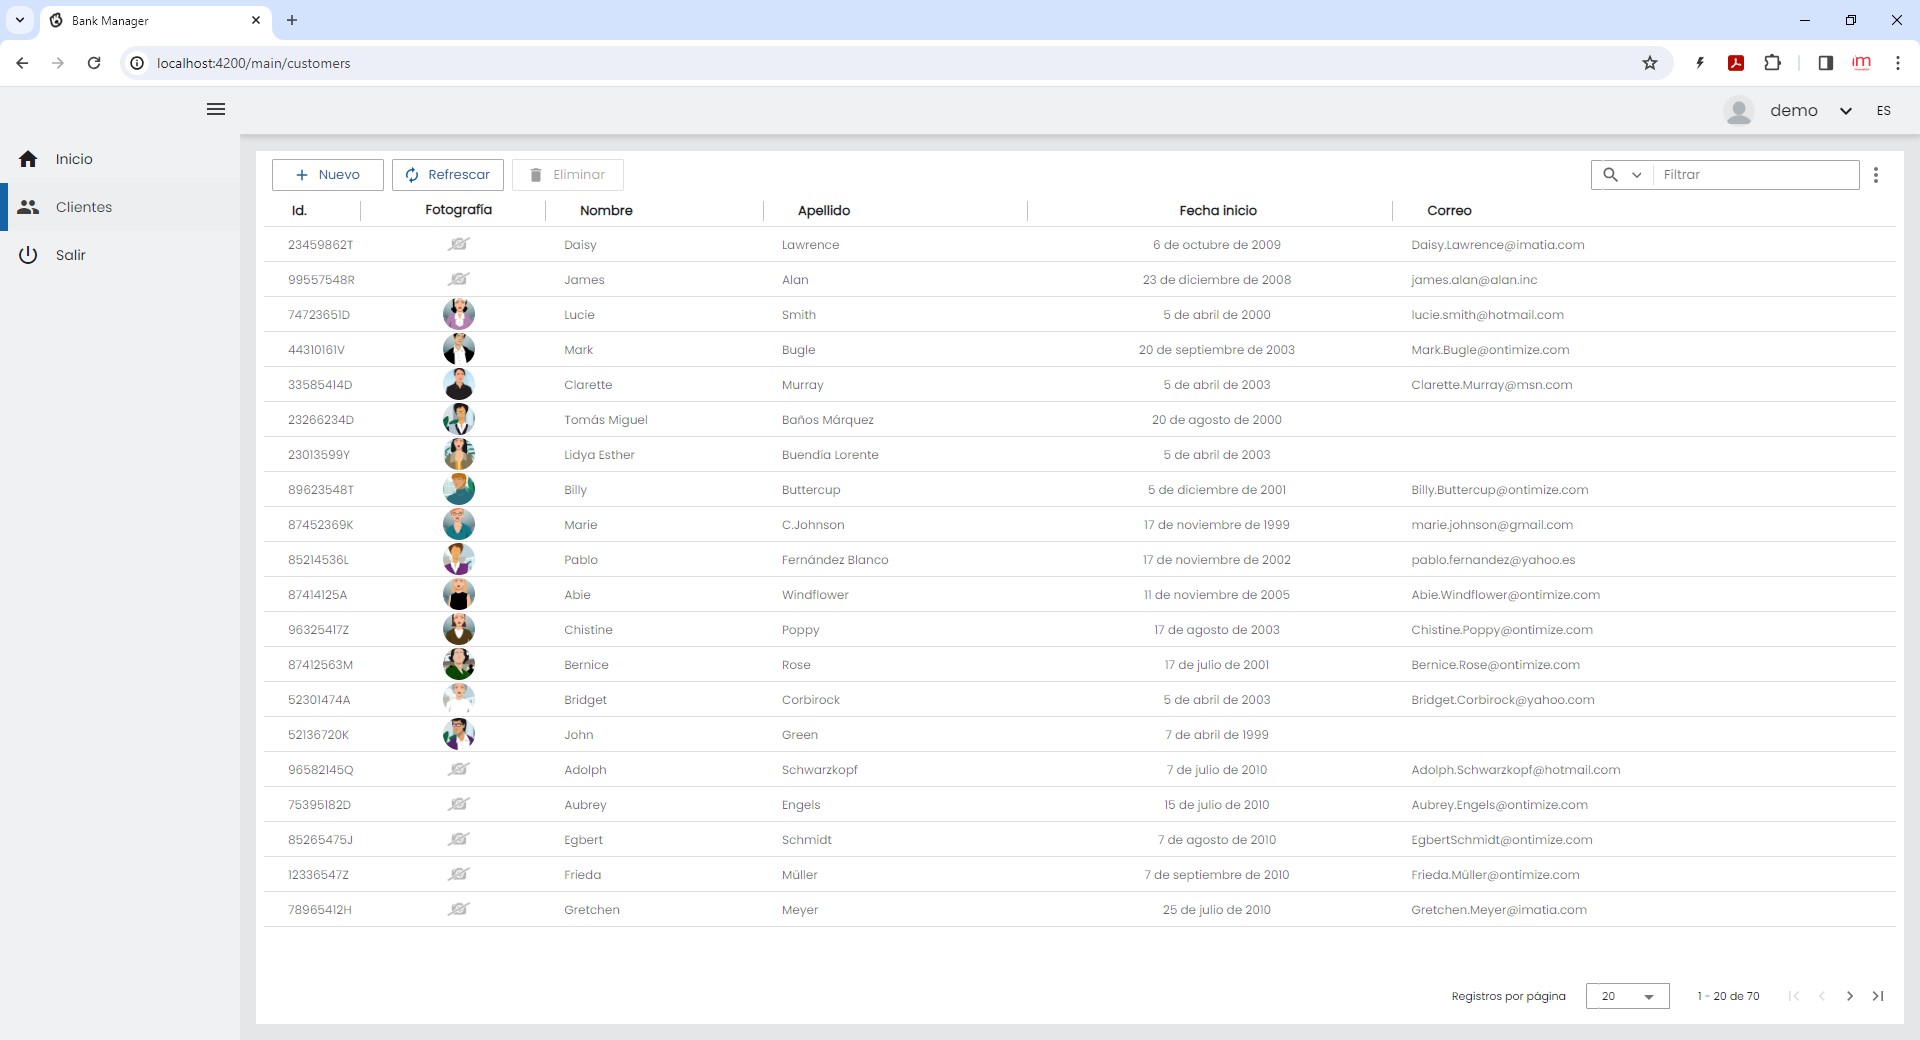The image size is (1920, 1040).
Task: Click Abie Windflower's avatar photo
Action: click(459, 594)
